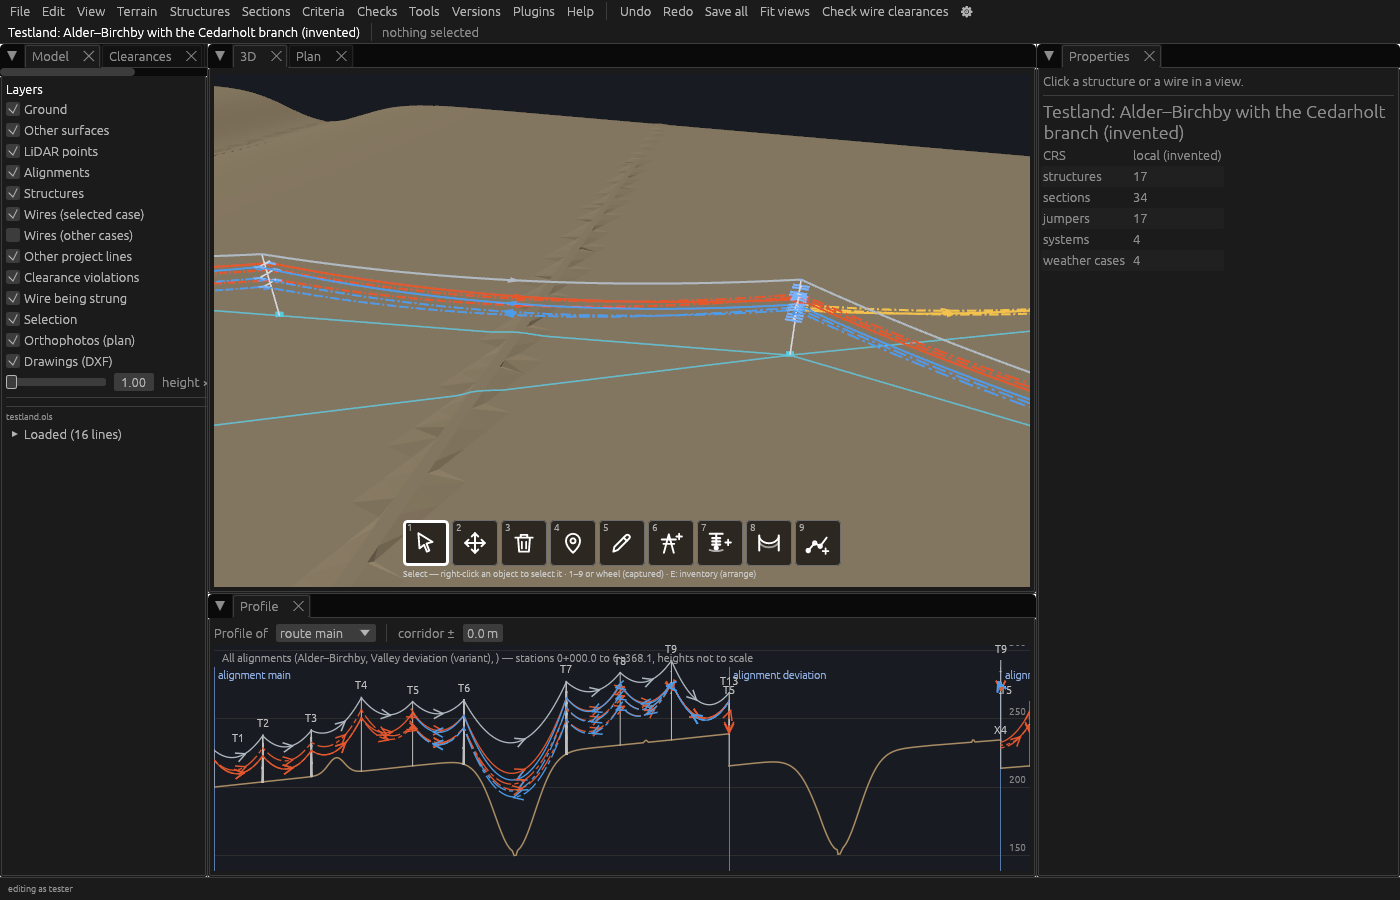Screen dimensions: 1400x900
Task: Enable Wires (other cases) layer
Action: [x=13, y=235]
